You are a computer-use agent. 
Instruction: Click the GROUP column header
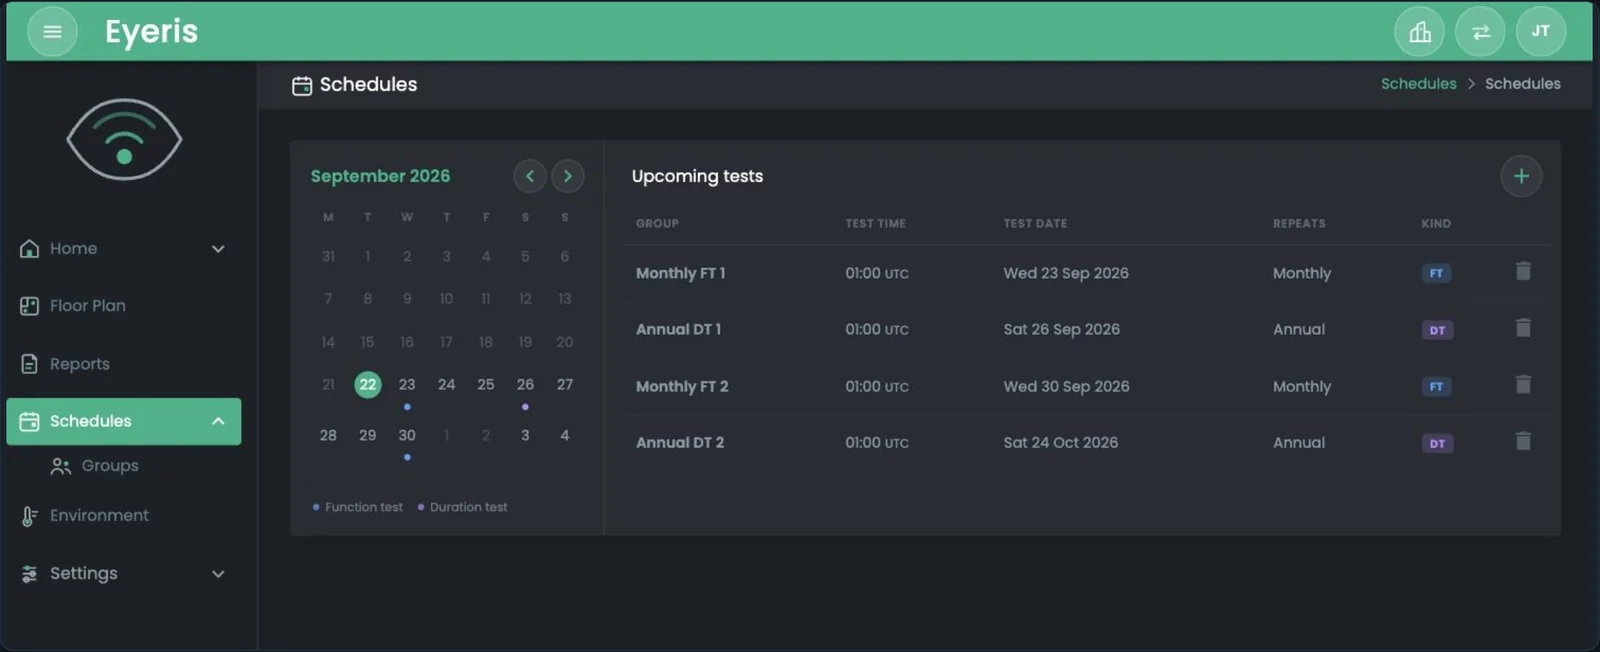tap(657, 223)
